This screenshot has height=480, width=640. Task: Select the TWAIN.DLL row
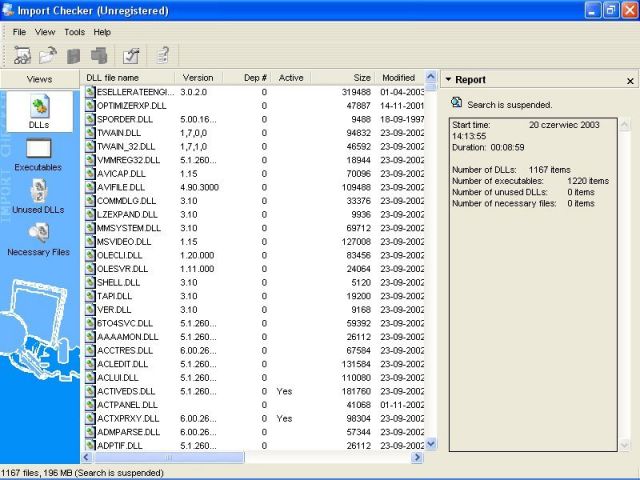point(119,133)
